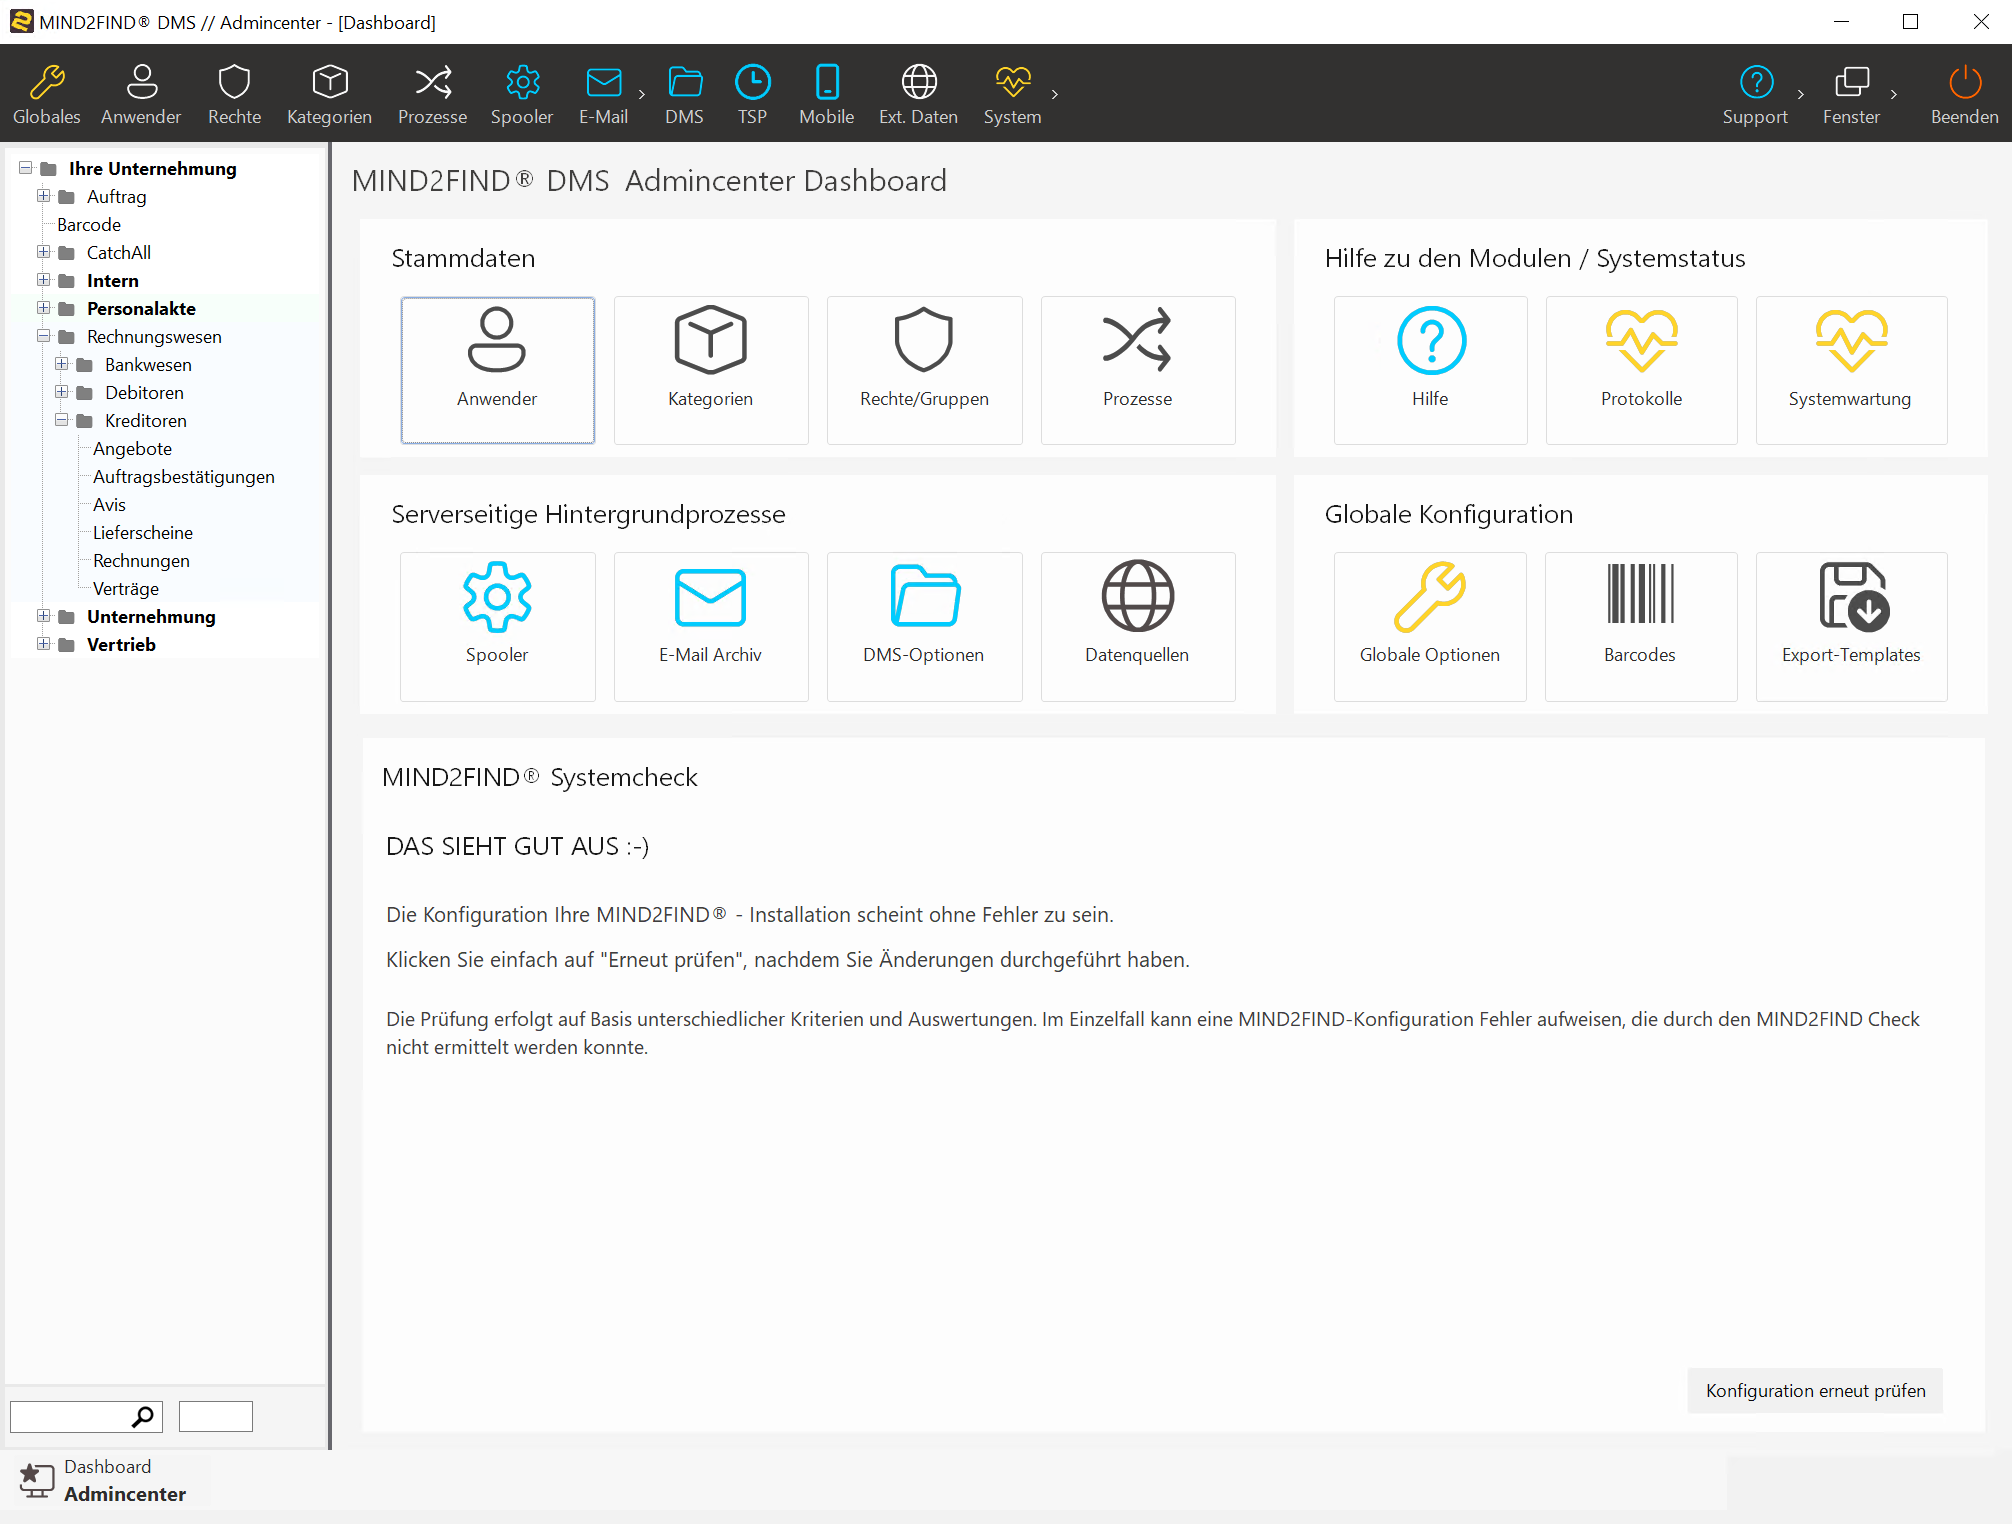Expand the Auftrag tree folder
The image size is (2012, 1524).
[44, 196]
